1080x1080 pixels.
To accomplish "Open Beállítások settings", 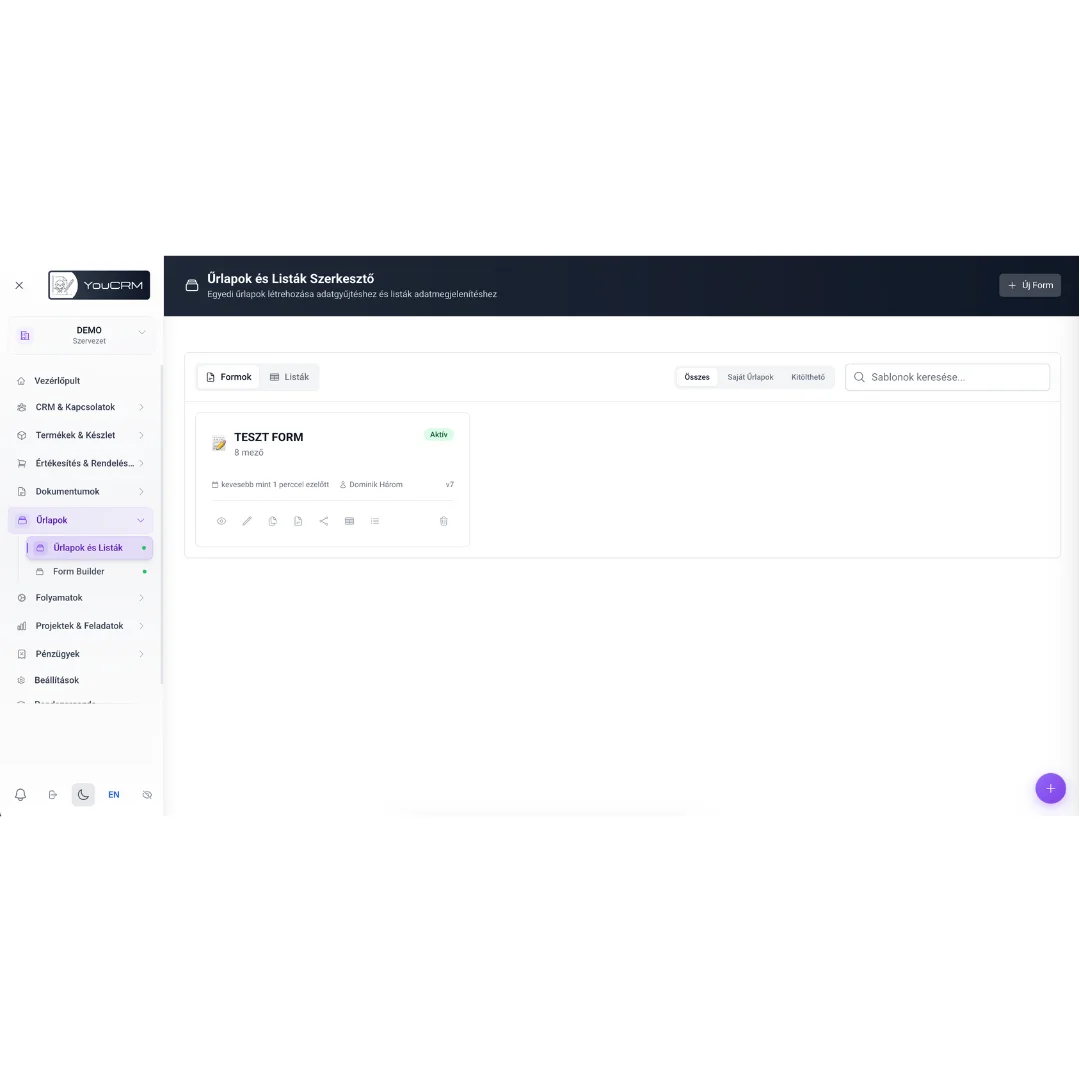I will [x=56, y=681].
